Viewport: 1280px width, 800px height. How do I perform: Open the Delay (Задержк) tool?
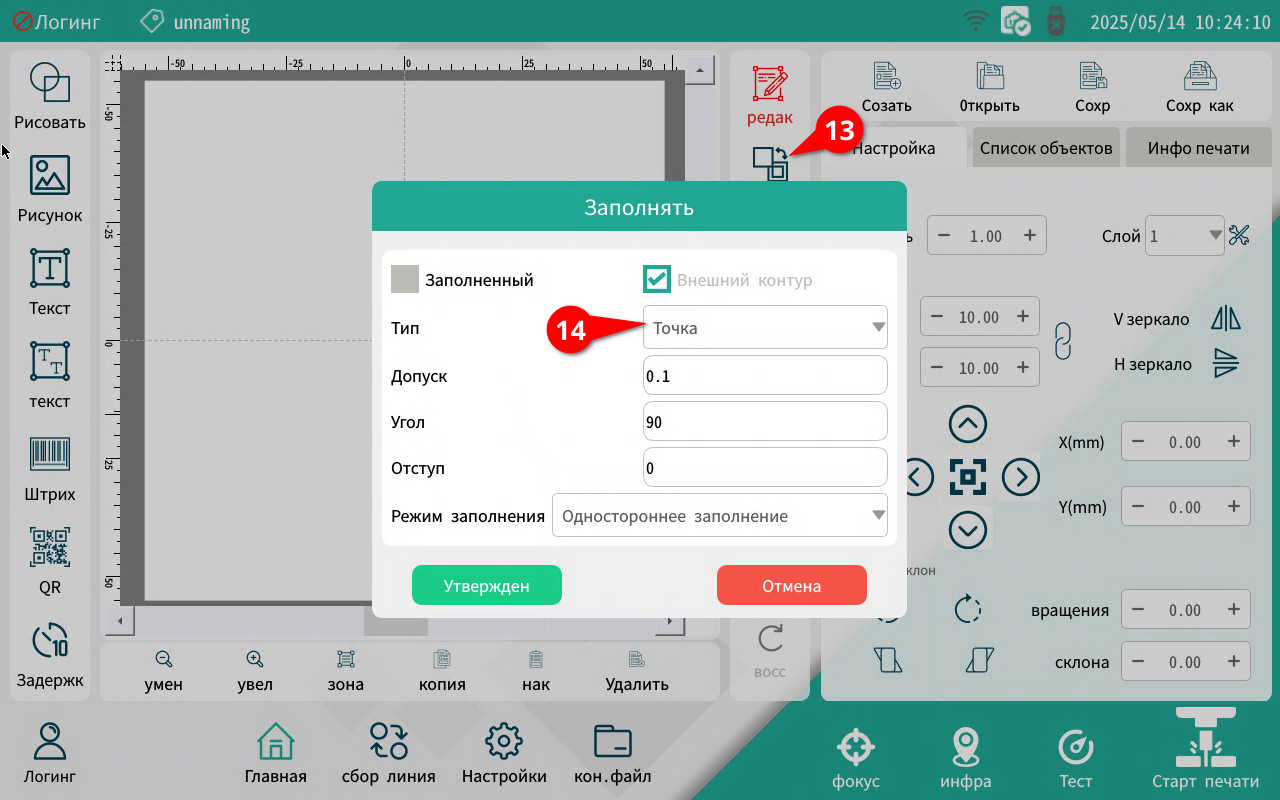pos(49,641)
